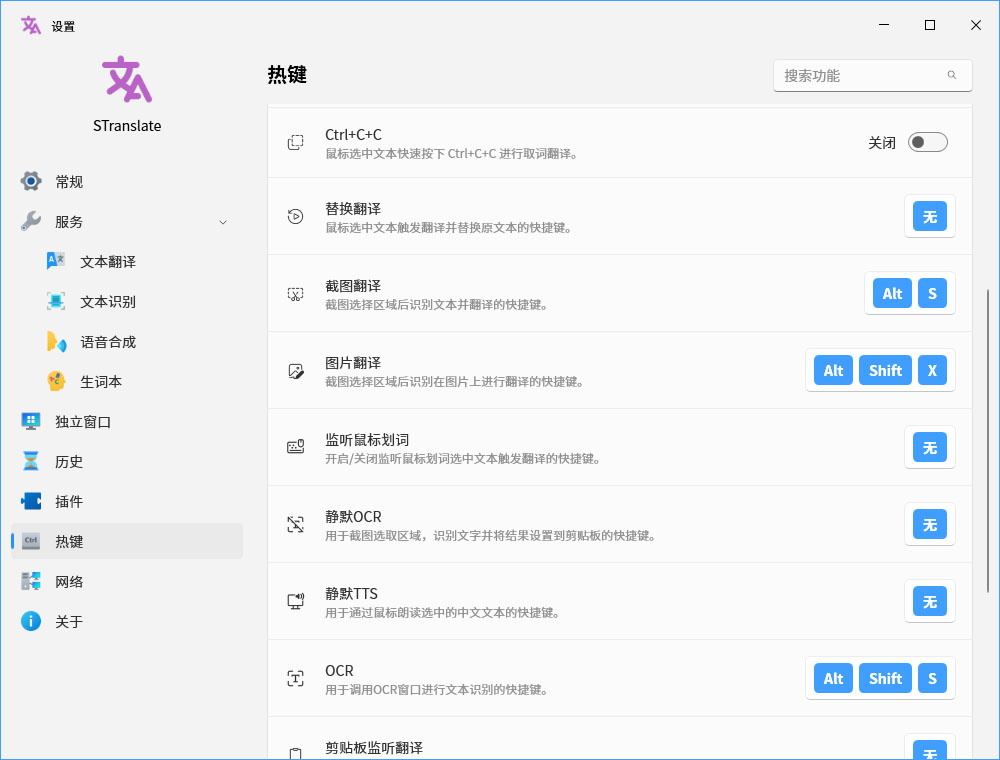The width and height of the screenshot is (1000, 760).
Task: Click the 图片翻译 image icon
Action: (295, 371)
